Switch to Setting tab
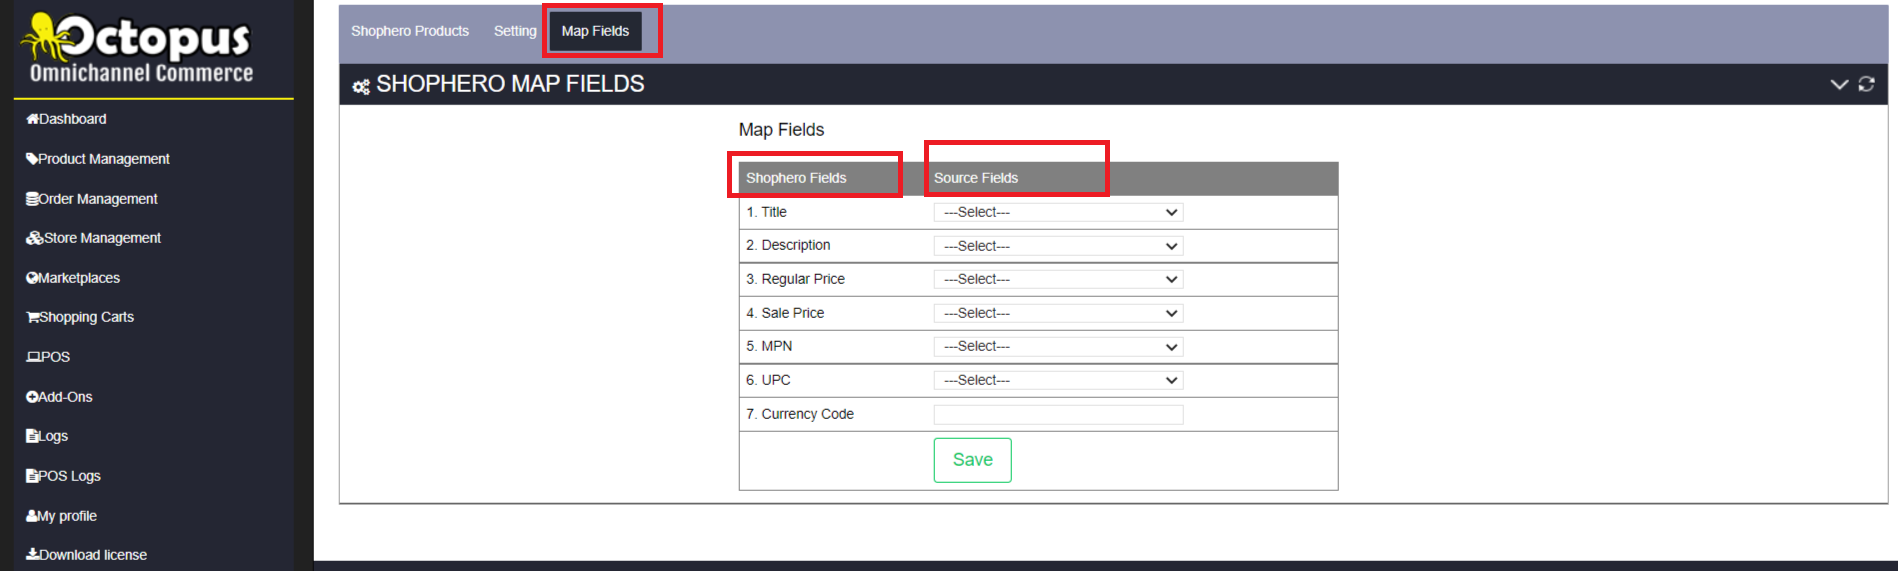Image resolution: width=1898 pixels, height=571 pixels. (515, 31)
